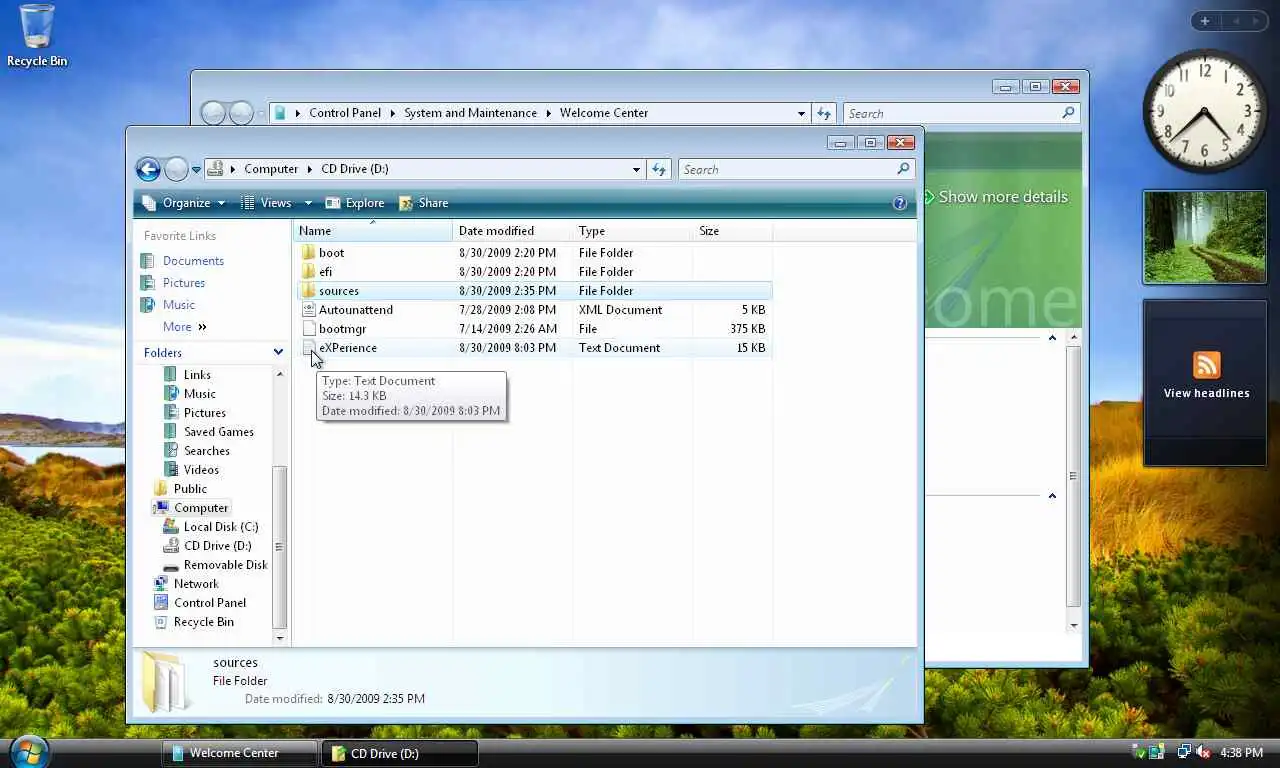Image resolution: width=1280 pixels, height=768 pixels.
Task: Focus the Search box in CD Drive window
Action: tap(795, 169)
